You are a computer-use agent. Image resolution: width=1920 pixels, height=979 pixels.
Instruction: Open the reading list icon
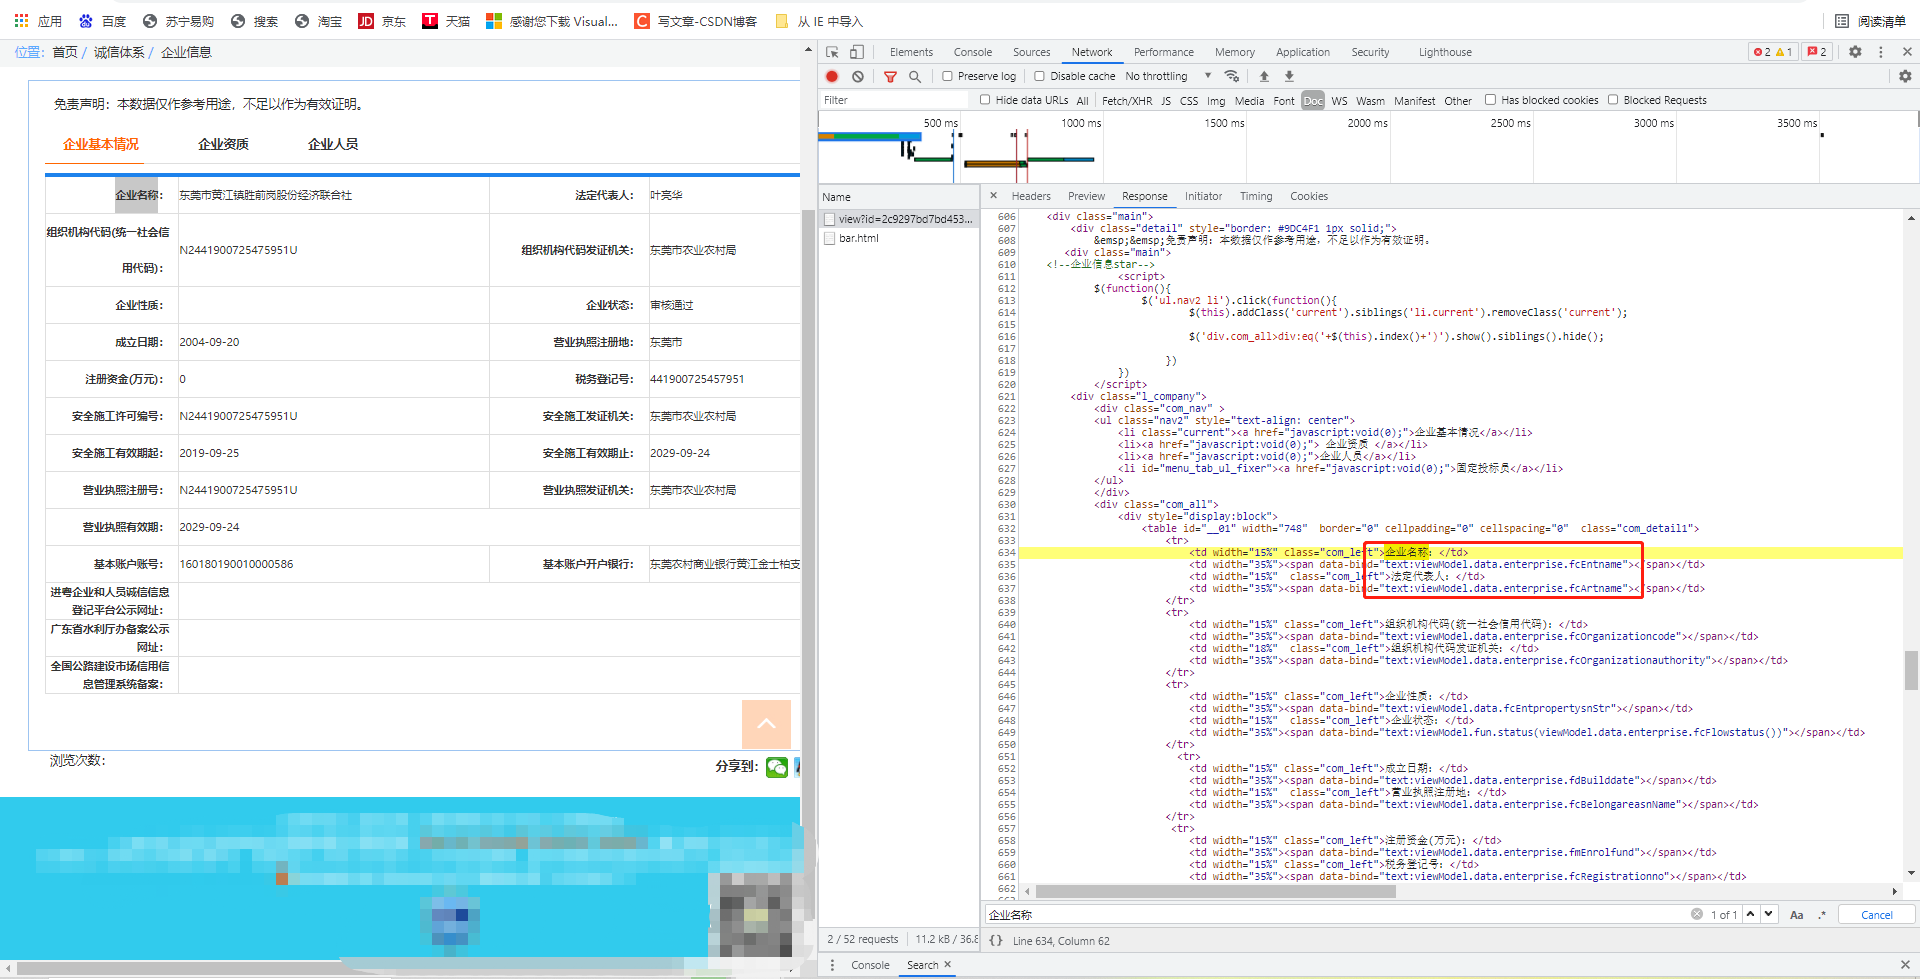click(x=1842, y=21)
